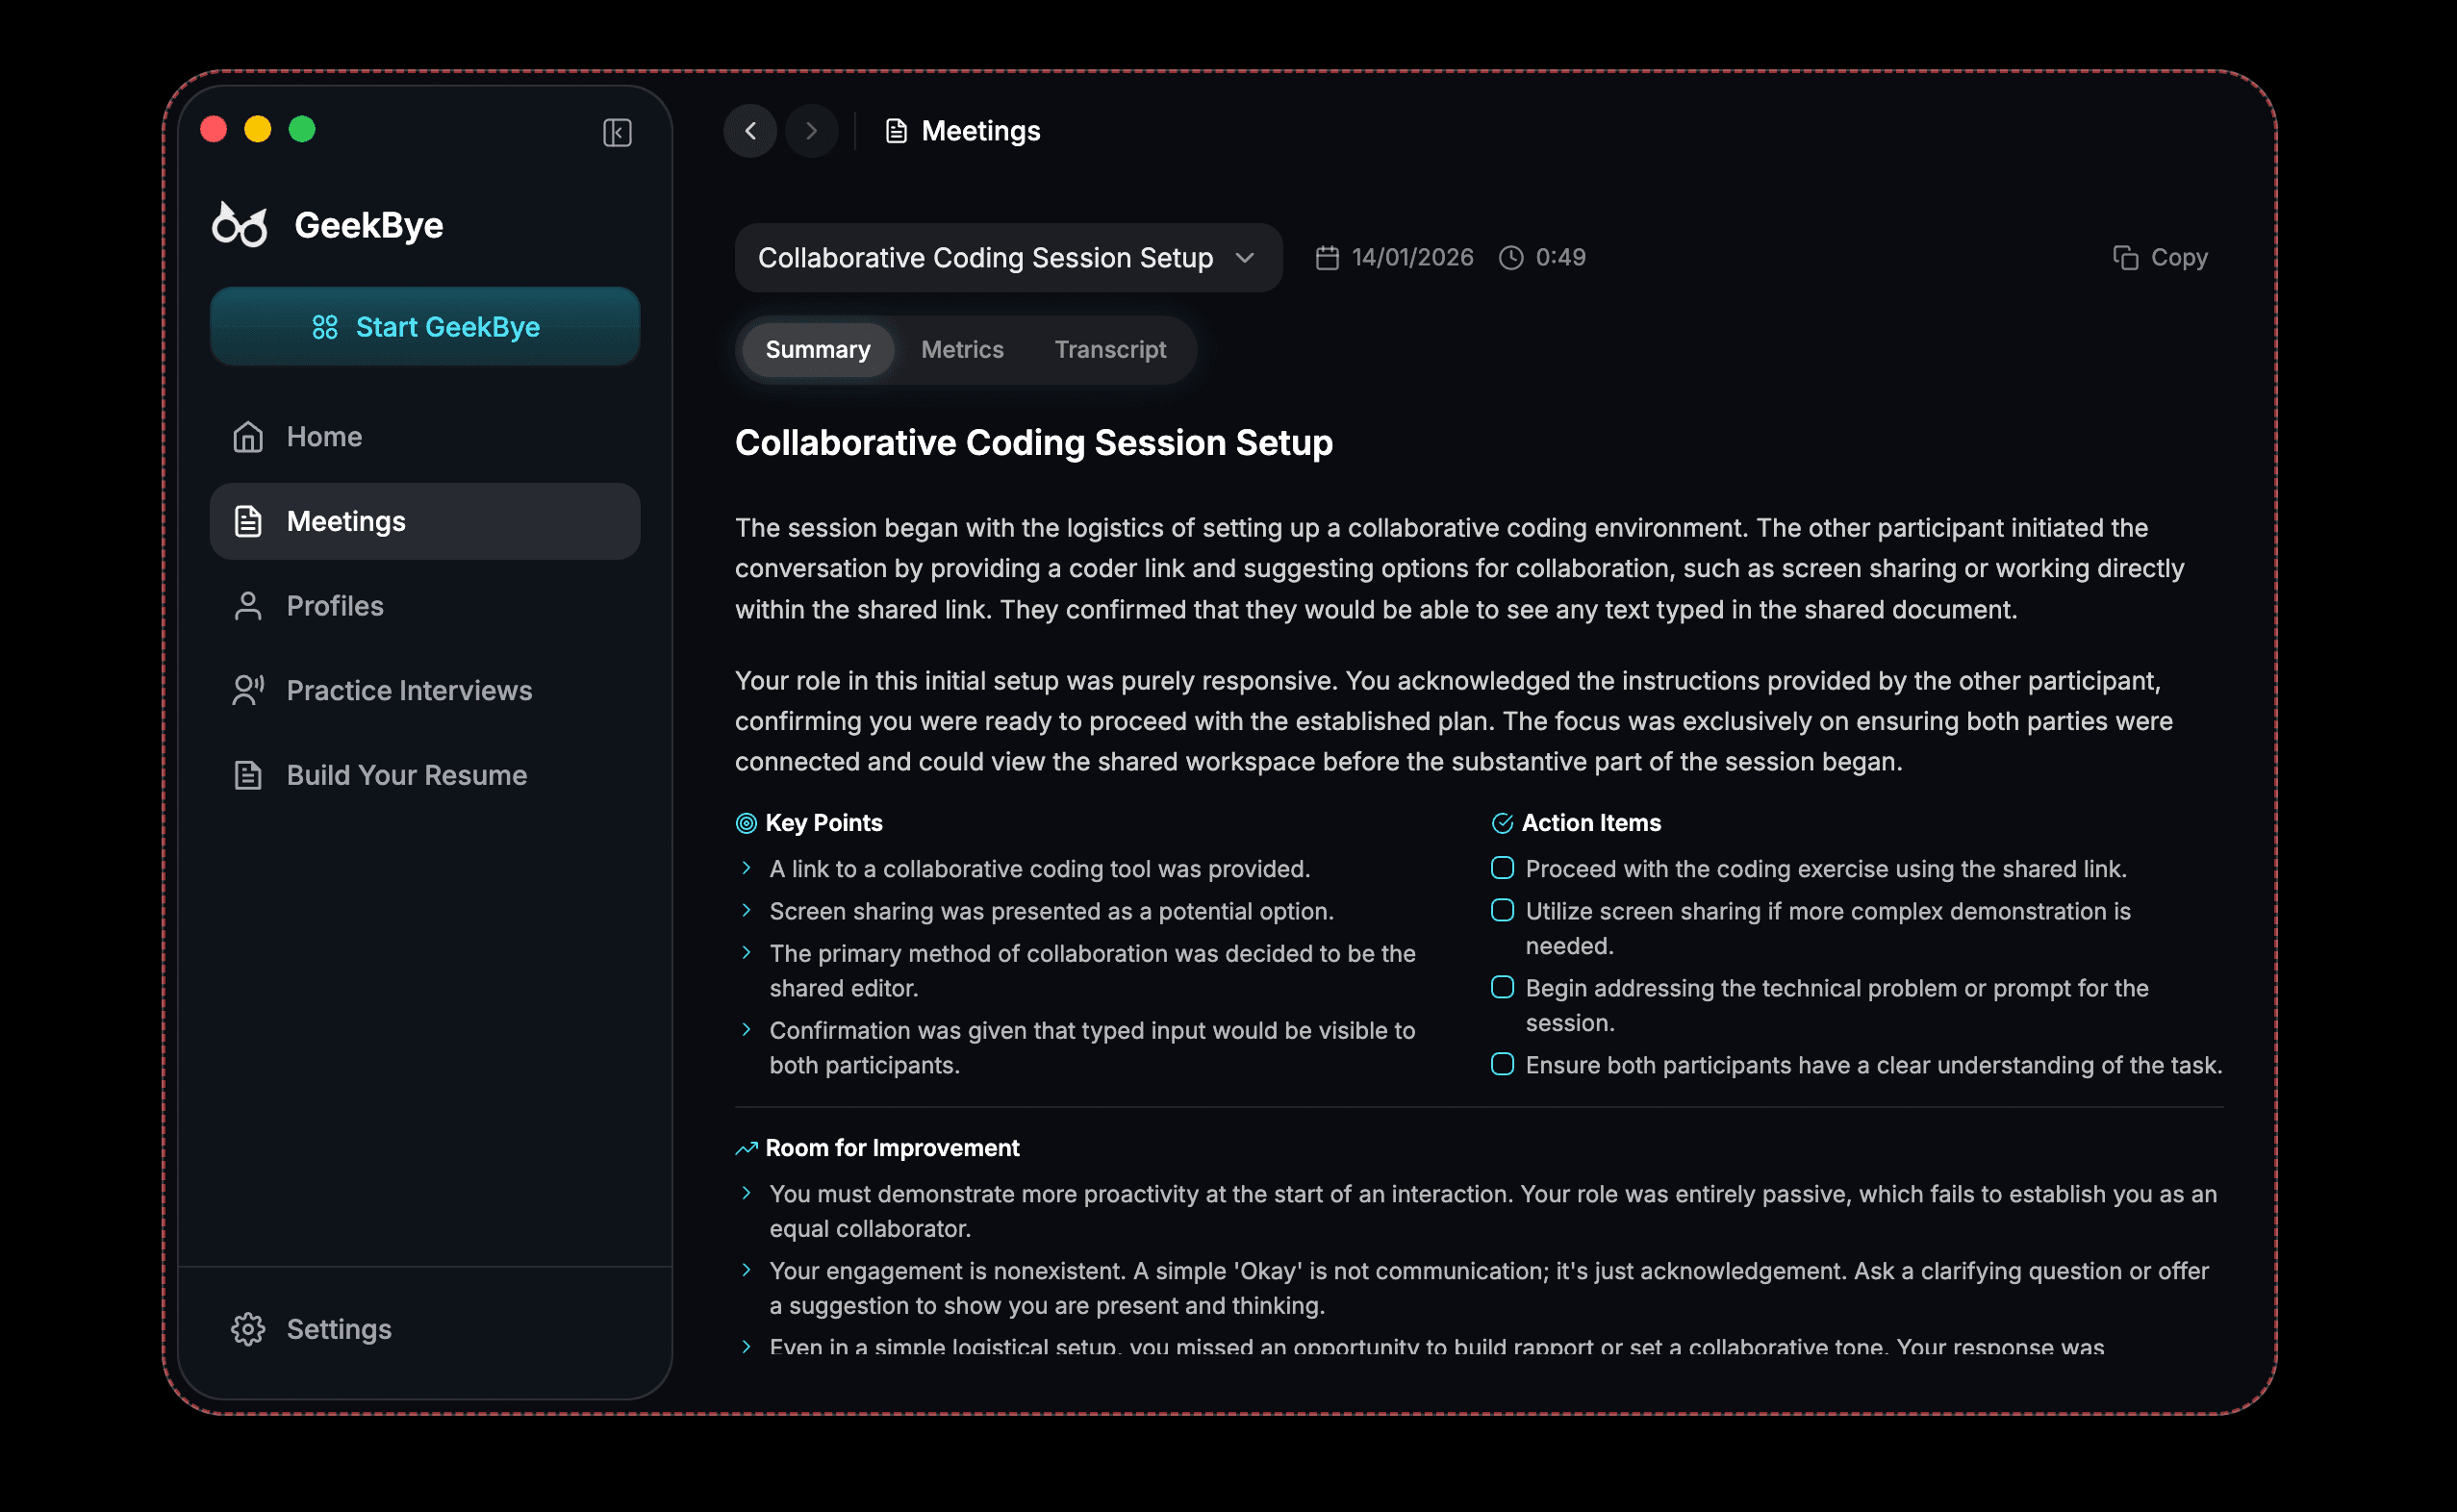This screenshot has height=1512, width=2457.
Task: Click the Action Items checkmark icon
Action: coord(1502,823)
